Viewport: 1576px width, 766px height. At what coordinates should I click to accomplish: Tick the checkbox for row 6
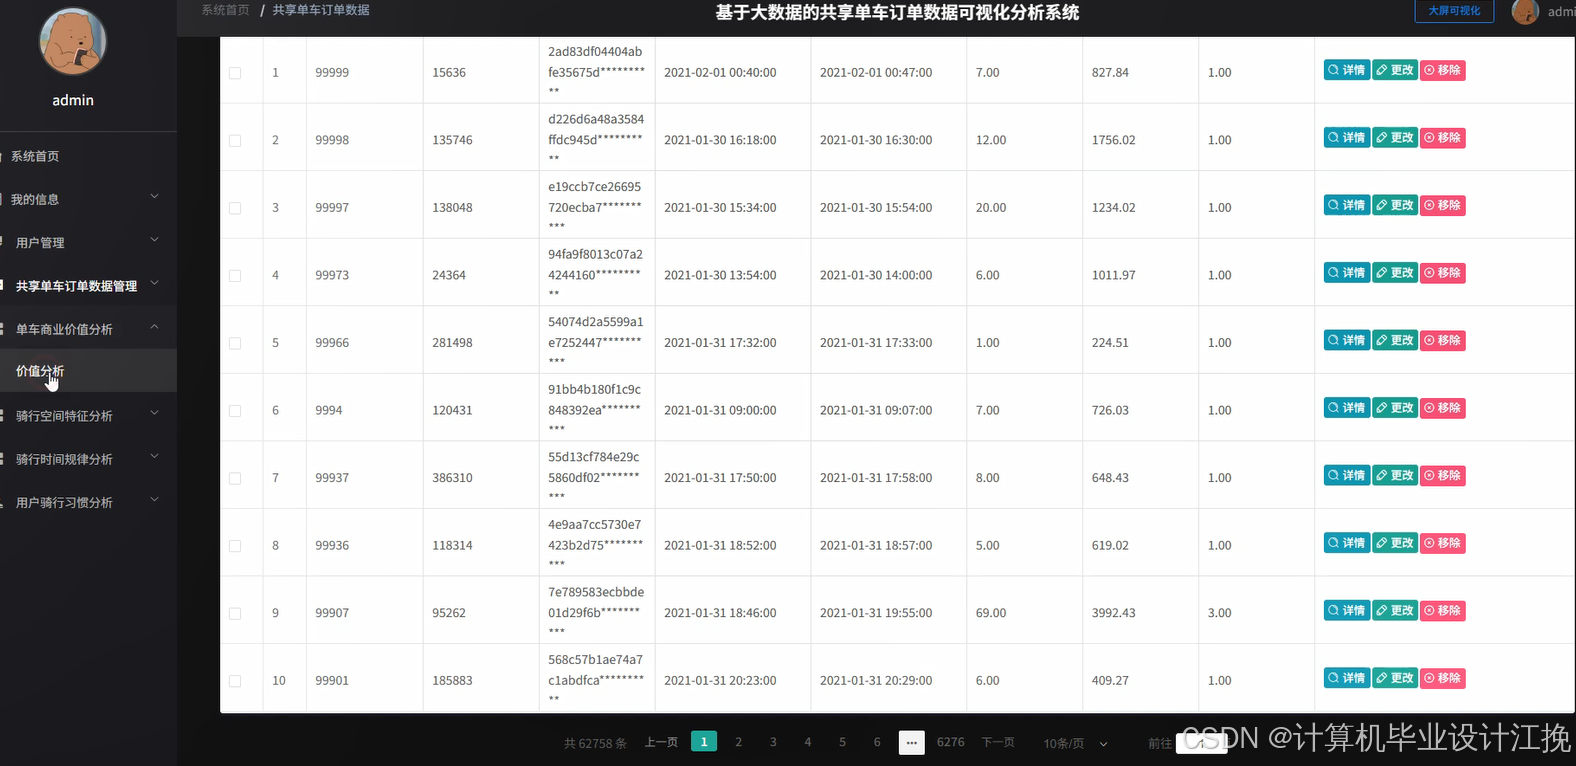point(235,411)
